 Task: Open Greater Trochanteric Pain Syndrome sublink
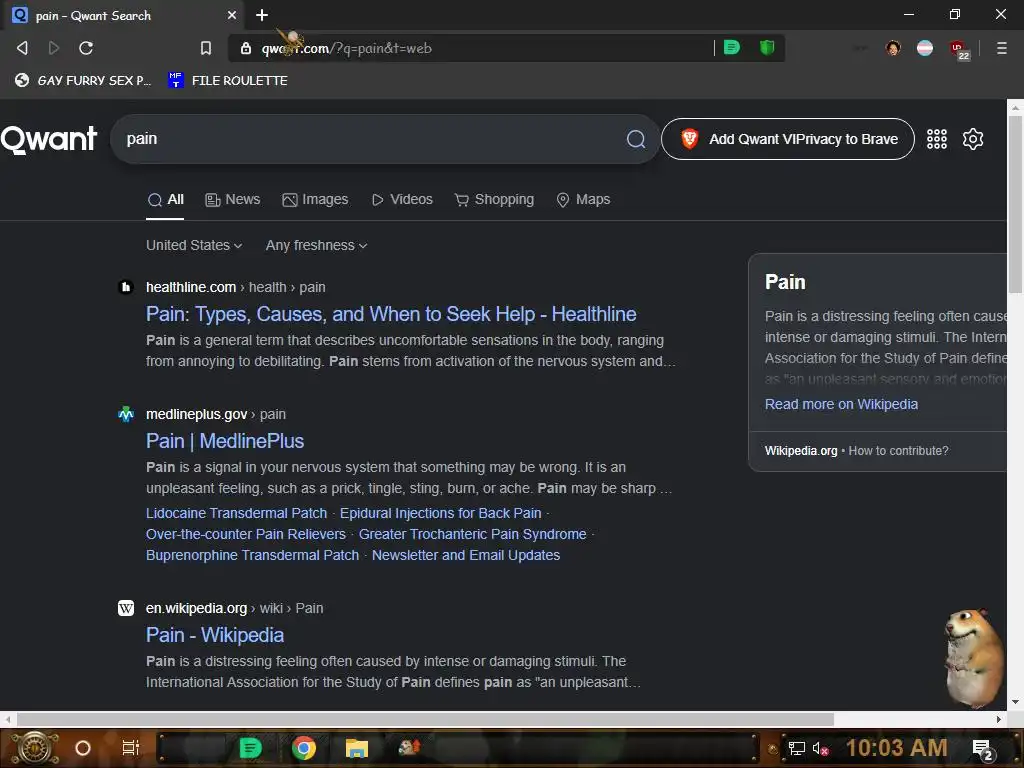coord(472,534)
